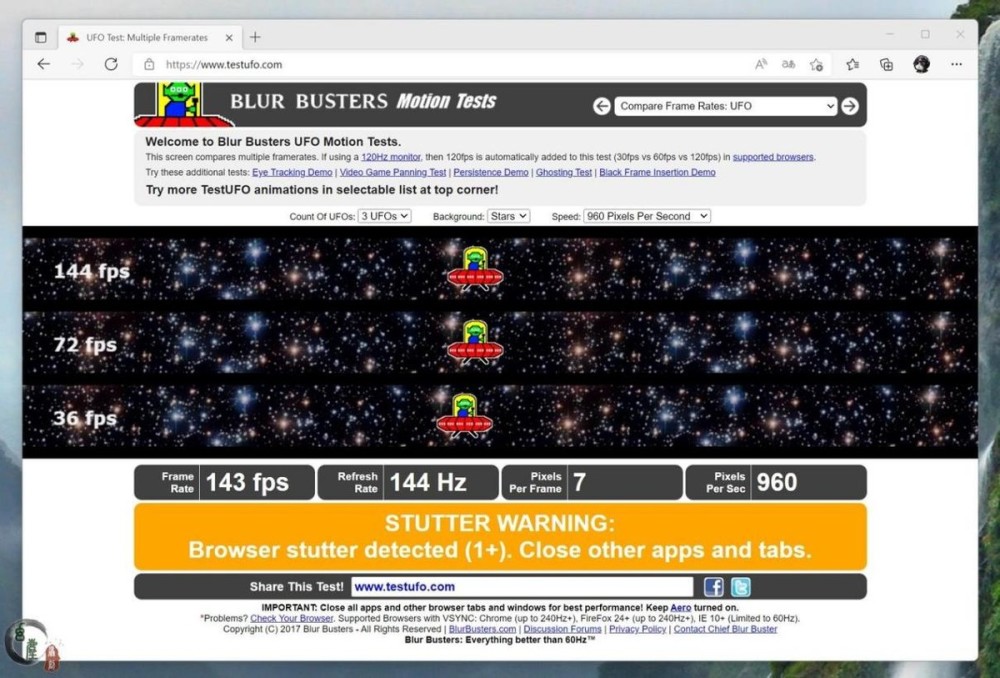Click the Pixels Per Frame value 7
The height and width of the screenshot is (678, 1000).
(x=579, y=483)
